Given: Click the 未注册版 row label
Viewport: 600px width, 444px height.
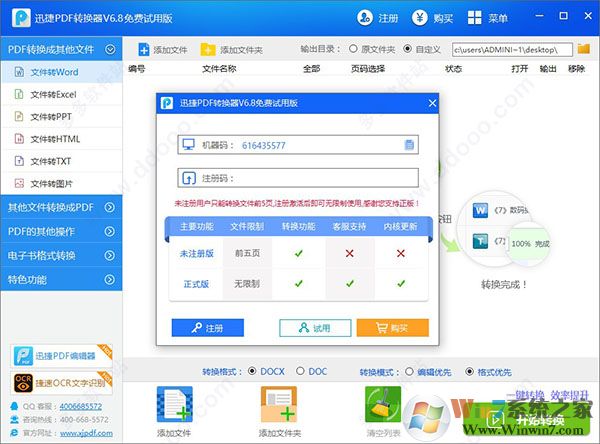Looking at the screenshot, I should point(197,253).
